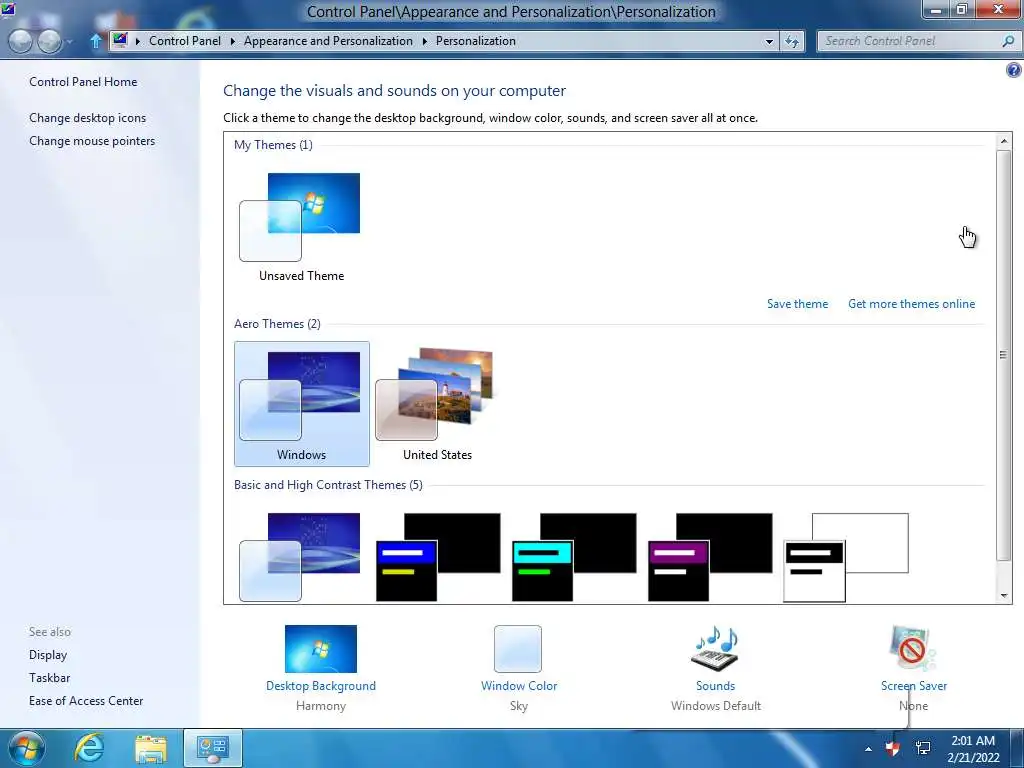
Task: Click the search magnifier icon
Action: click(x=1008, y=41)
